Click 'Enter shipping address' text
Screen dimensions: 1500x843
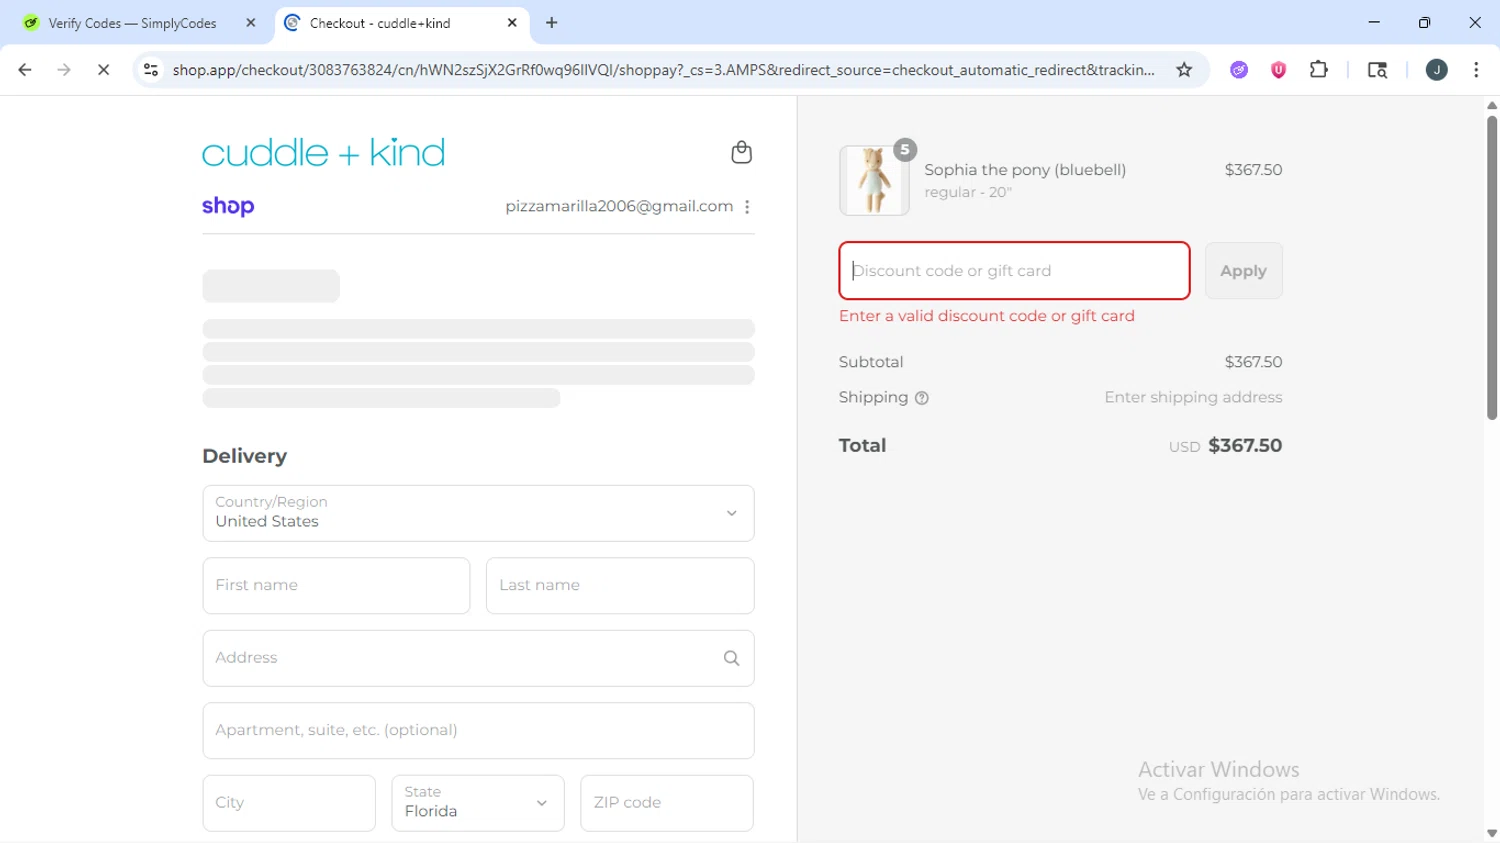[x=1193, y=398]
